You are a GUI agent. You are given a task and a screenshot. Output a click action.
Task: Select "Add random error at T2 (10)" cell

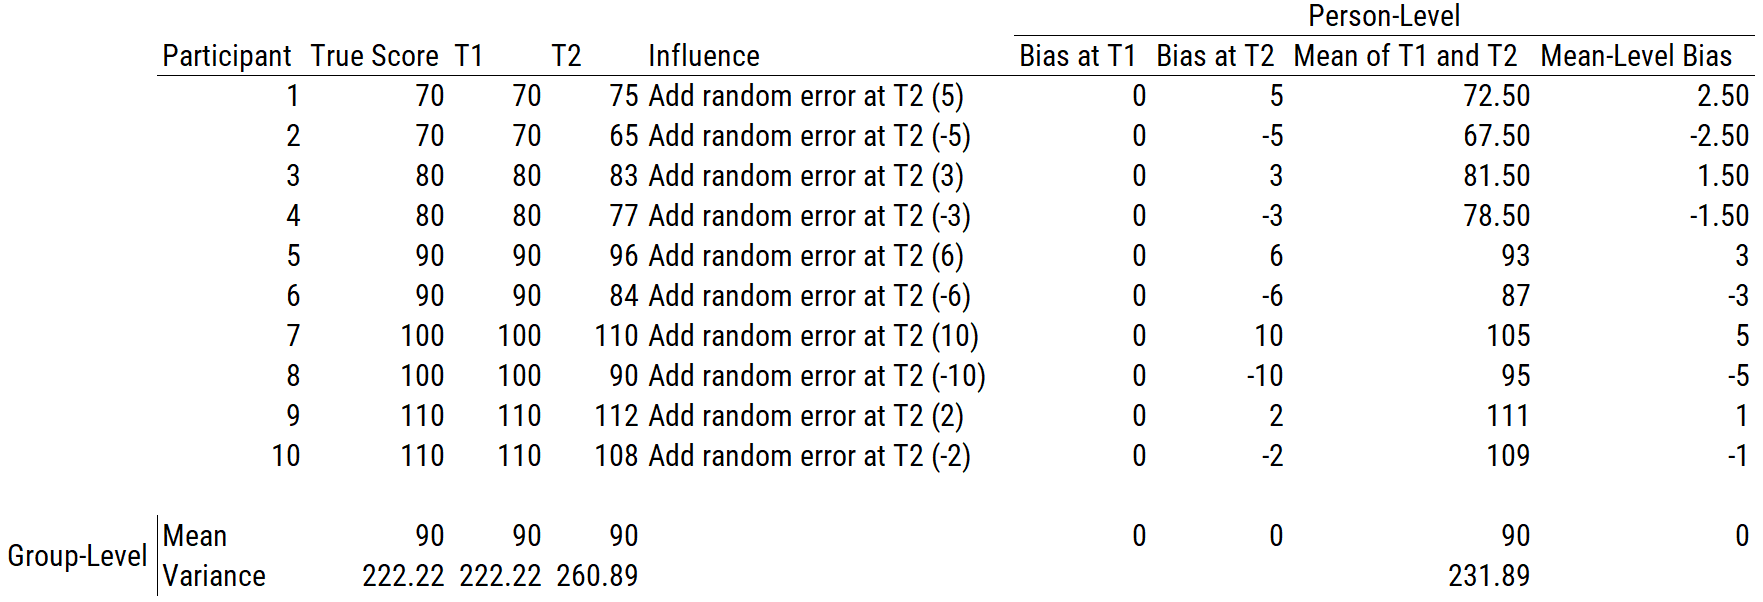coord(813,336)
